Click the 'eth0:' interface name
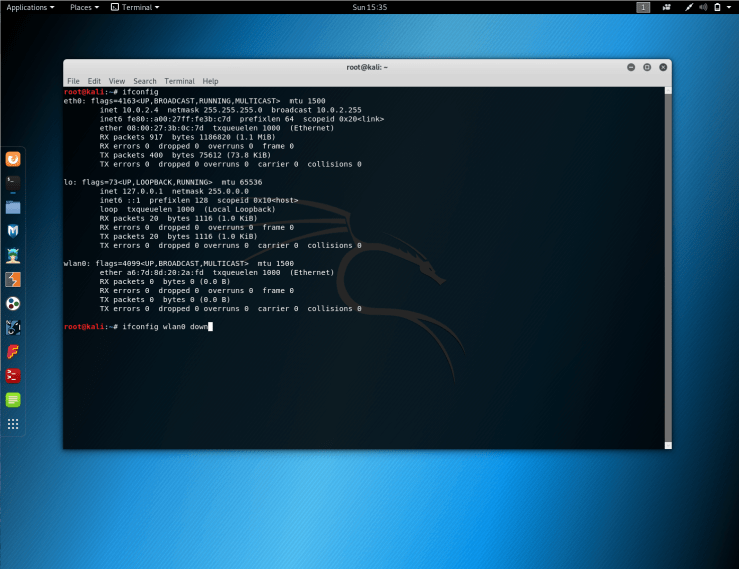 click(x=74, y=101)
